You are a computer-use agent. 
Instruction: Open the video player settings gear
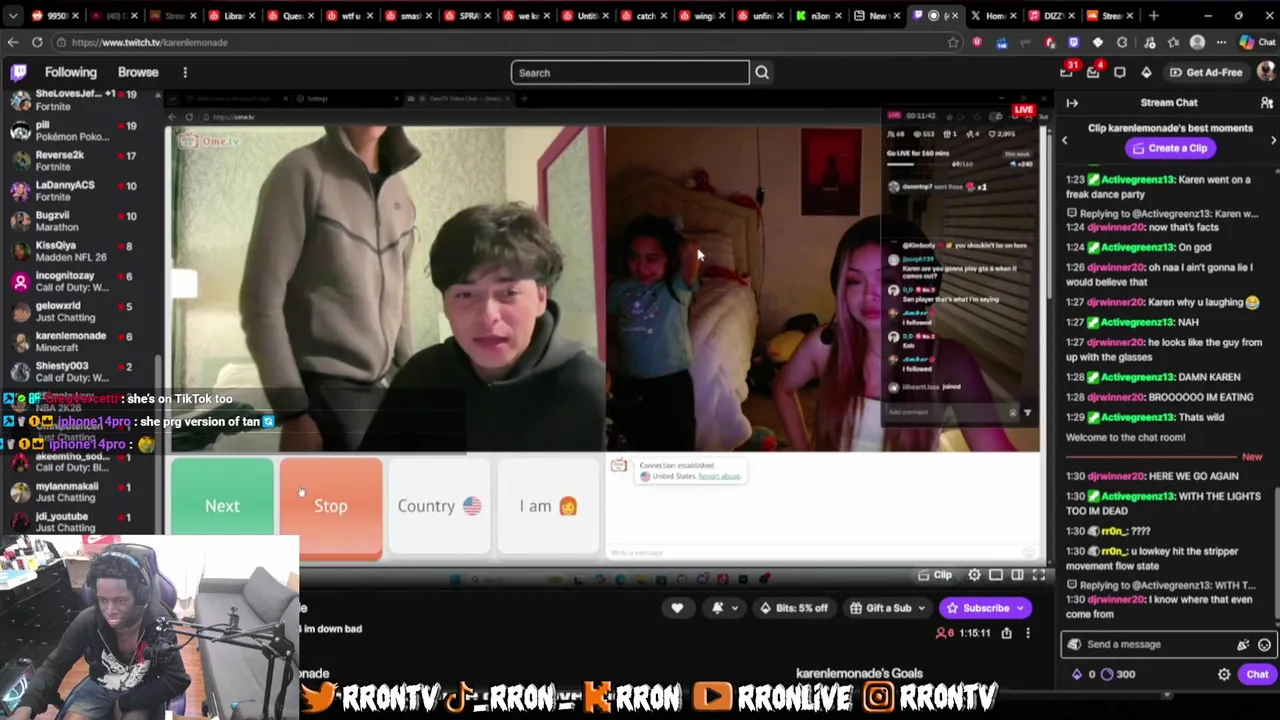974,575
